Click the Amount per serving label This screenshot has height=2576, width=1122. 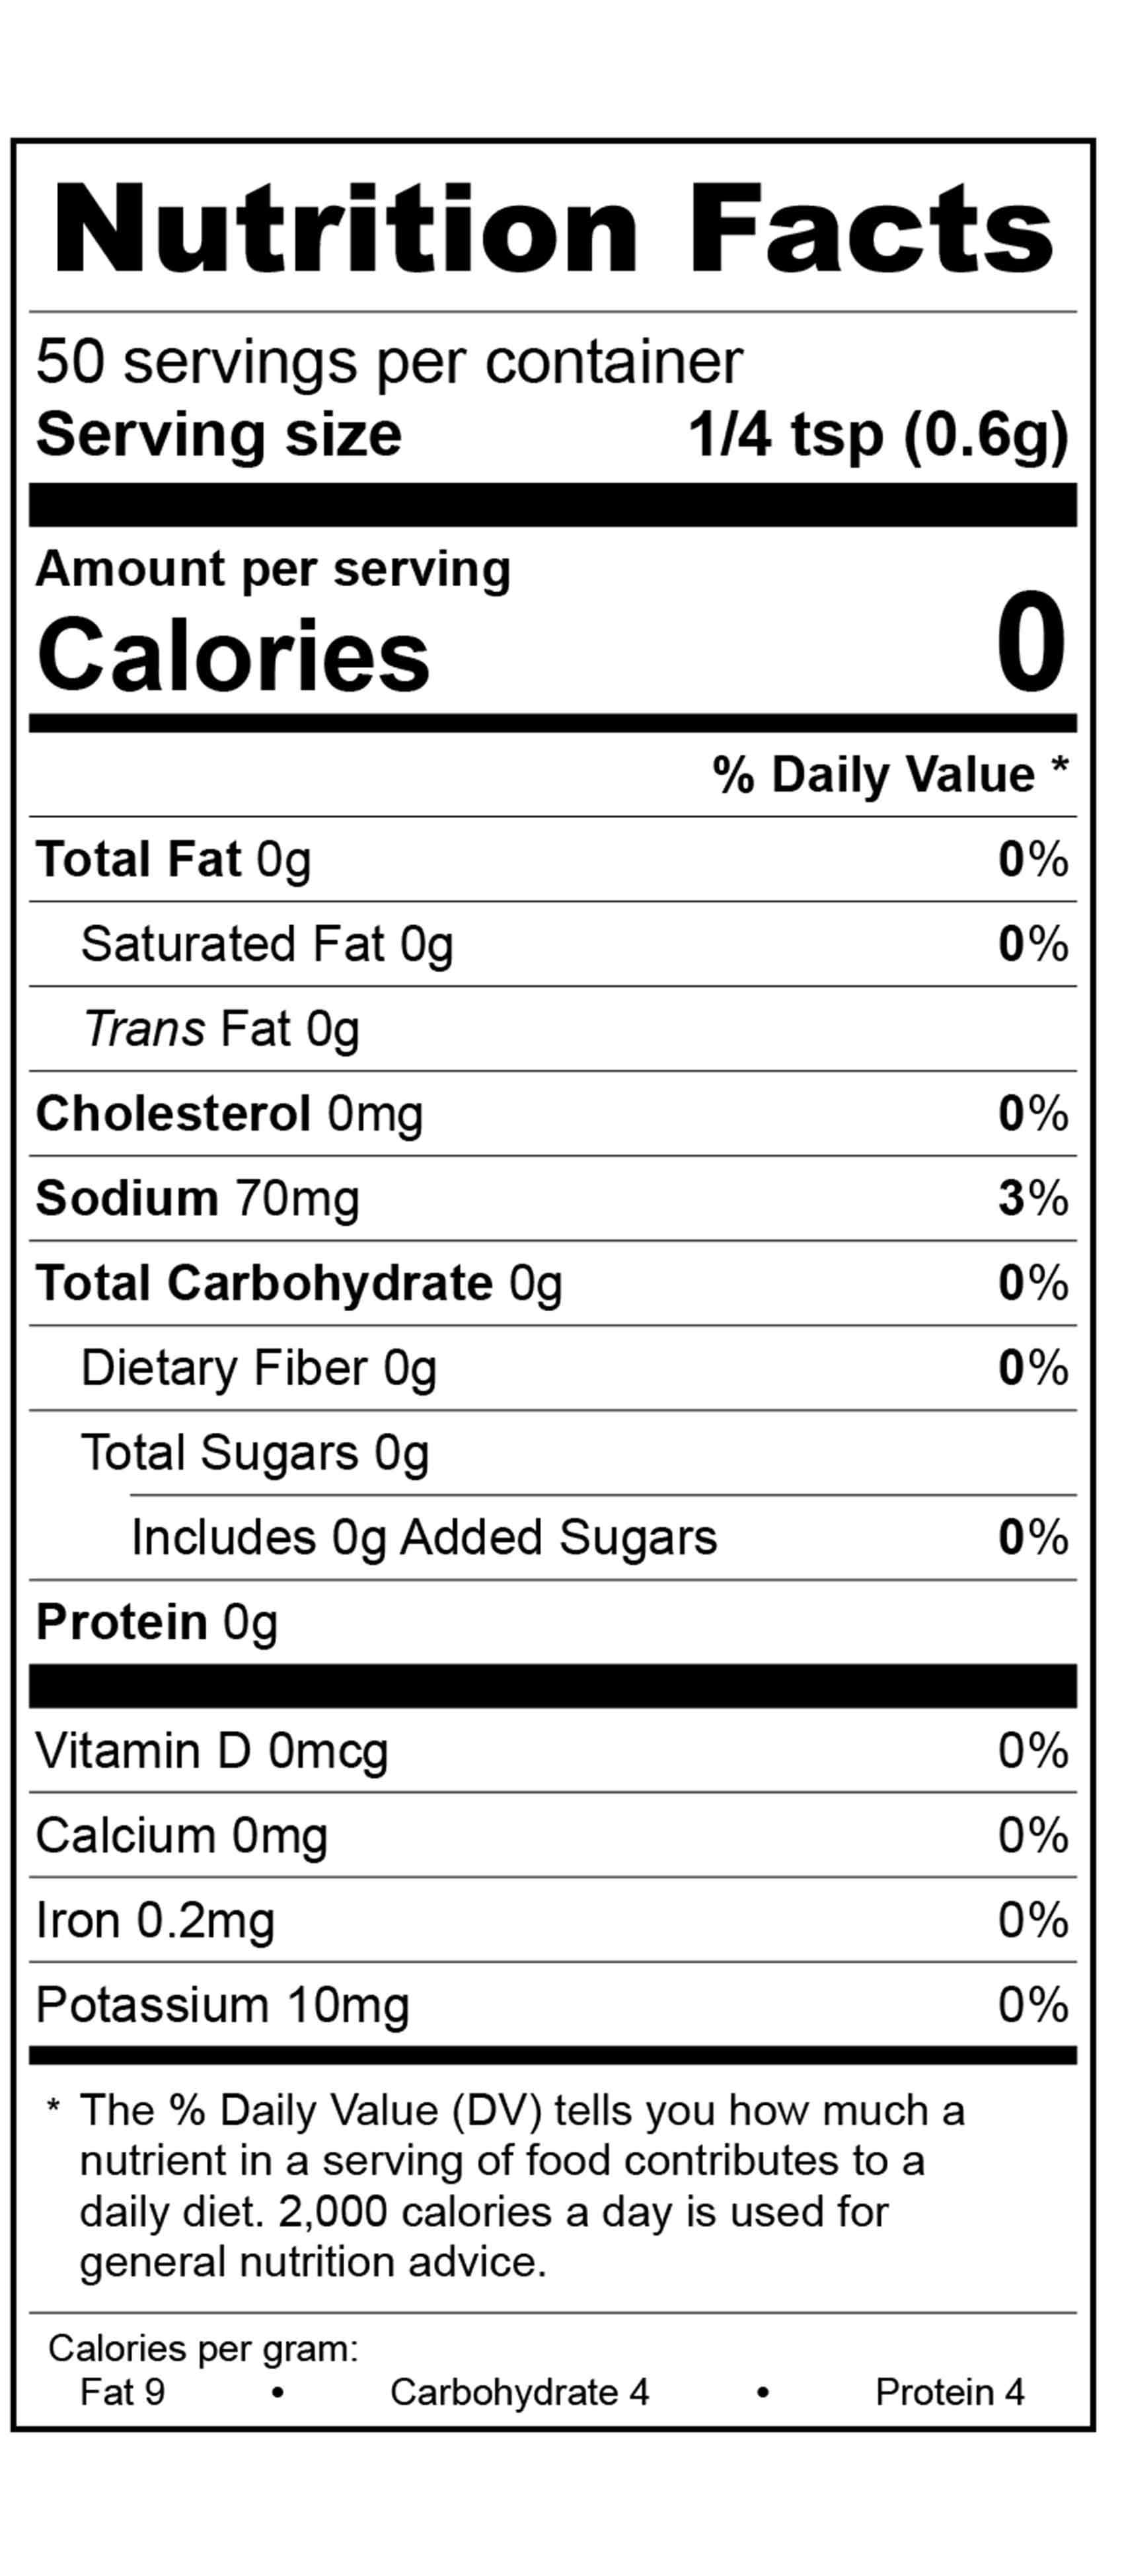coord(273,569)
